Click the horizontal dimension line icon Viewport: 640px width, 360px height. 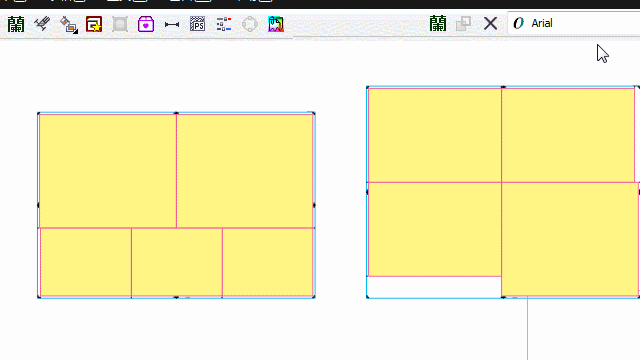[172, 24]
